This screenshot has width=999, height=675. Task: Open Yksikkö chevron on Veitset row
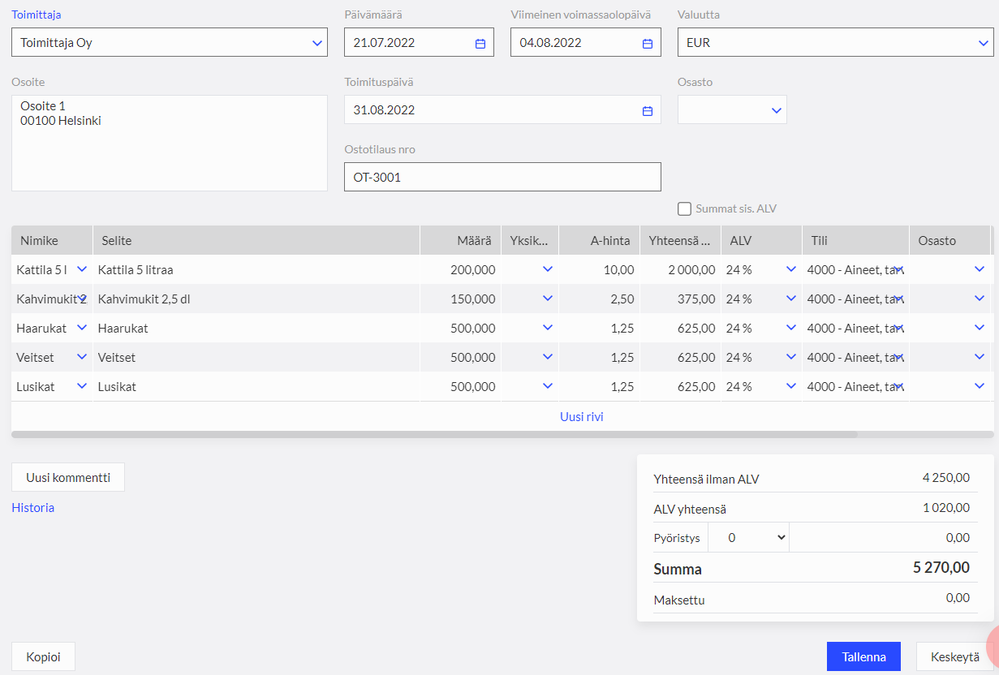(x=547, y=357)
